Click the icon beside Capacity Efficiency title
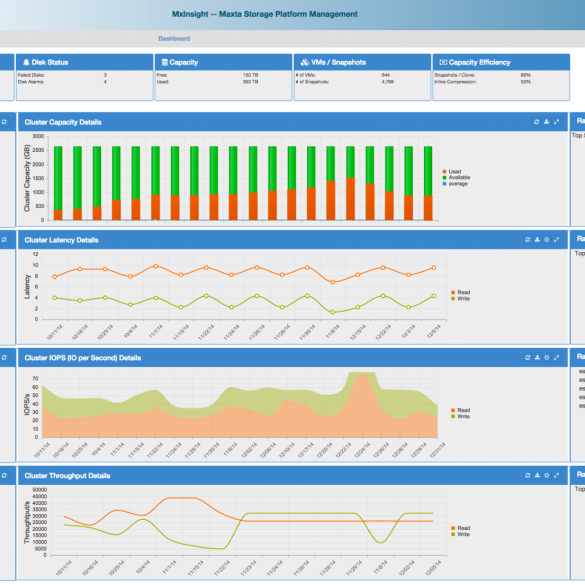 [x=443, y=62]
